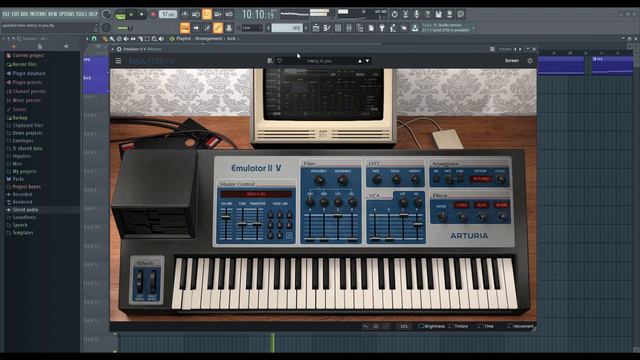
Task: Click the chat bubble icon in the toolbar
Action: point(460,14)
